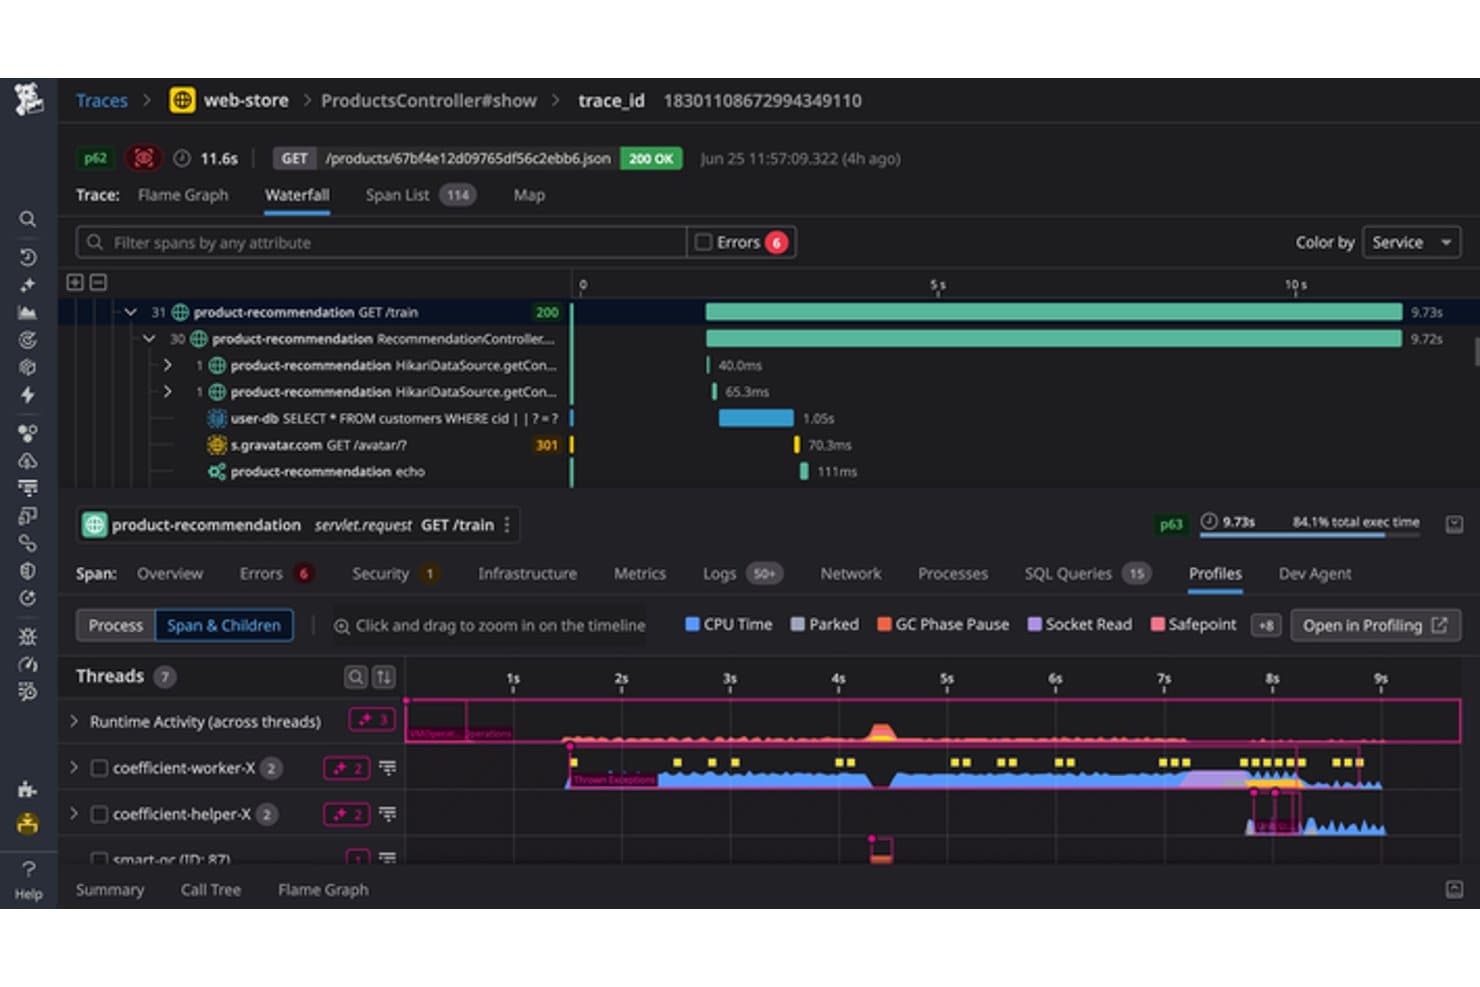This screenshot has width=1480, height=987.
Task: Click the +8 more legend items button
Action: pyautogui.click(x=1266, y=625)
